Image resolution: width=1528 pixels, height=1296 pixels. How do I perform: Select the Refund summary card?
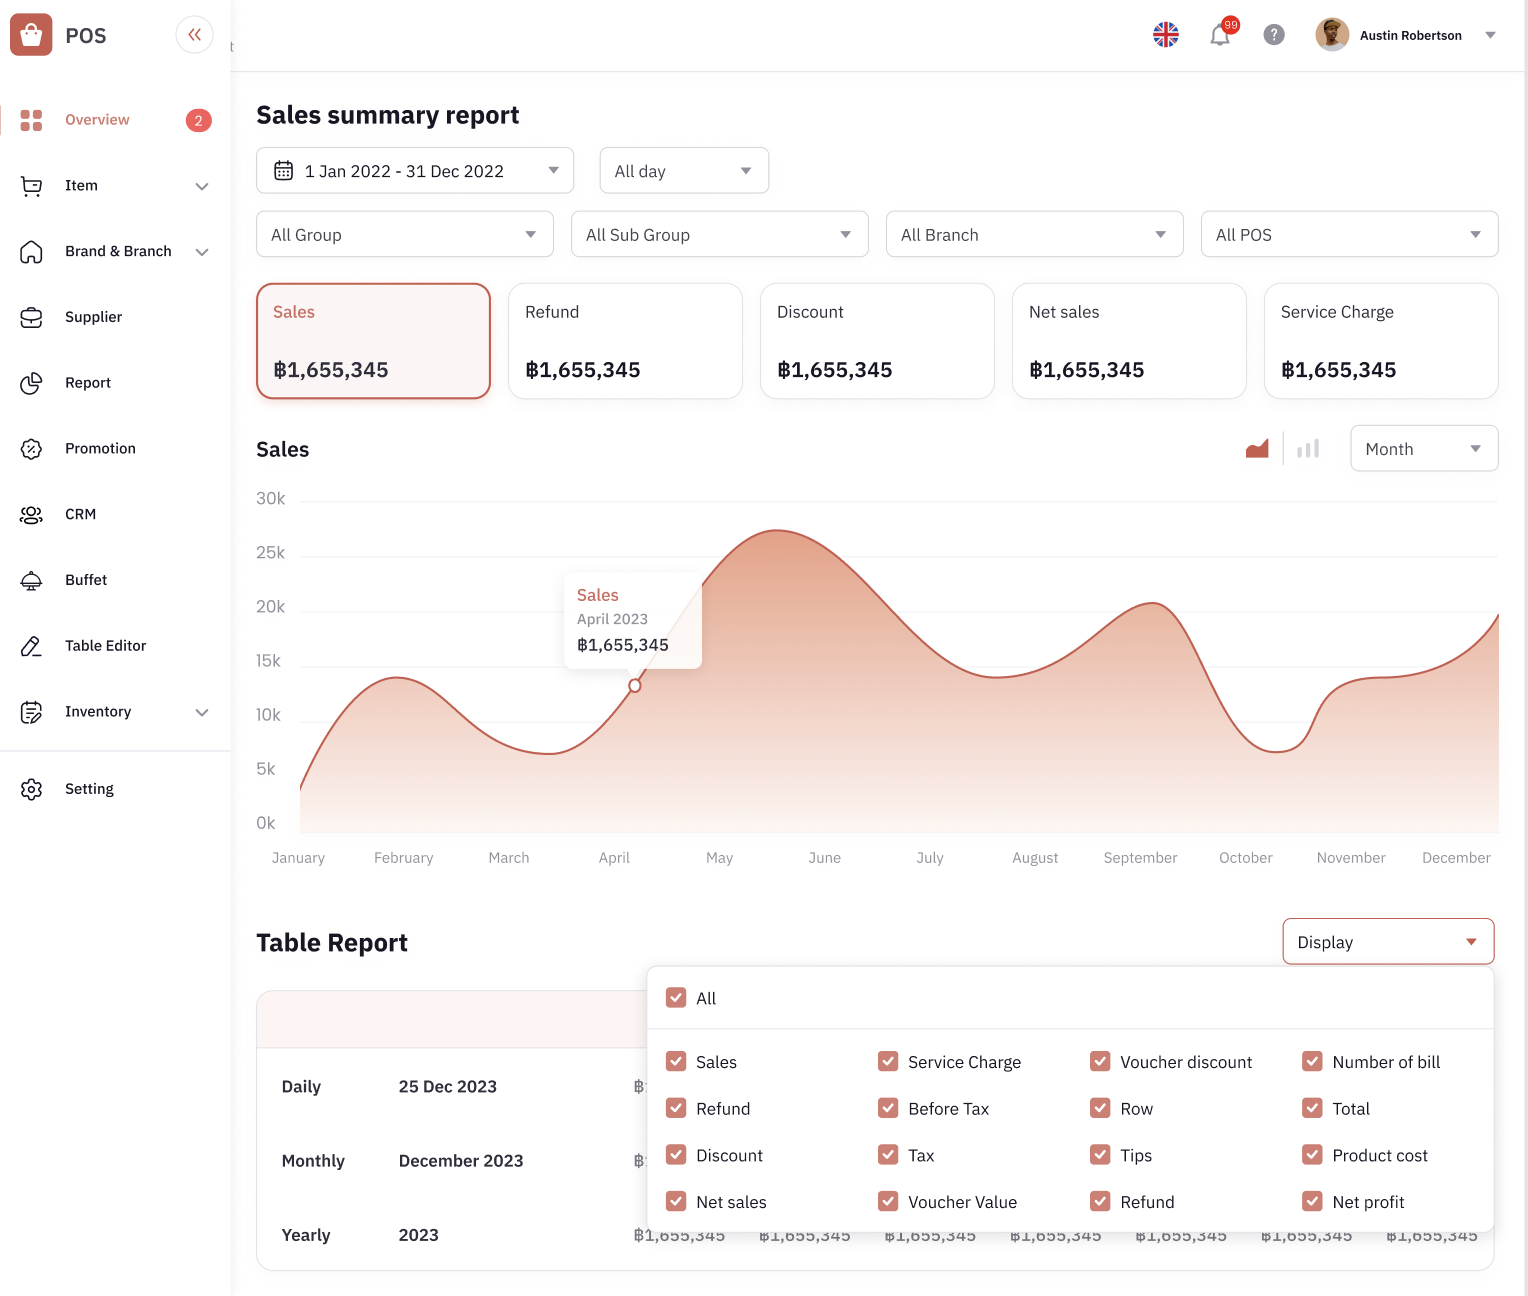click(626, 341)
